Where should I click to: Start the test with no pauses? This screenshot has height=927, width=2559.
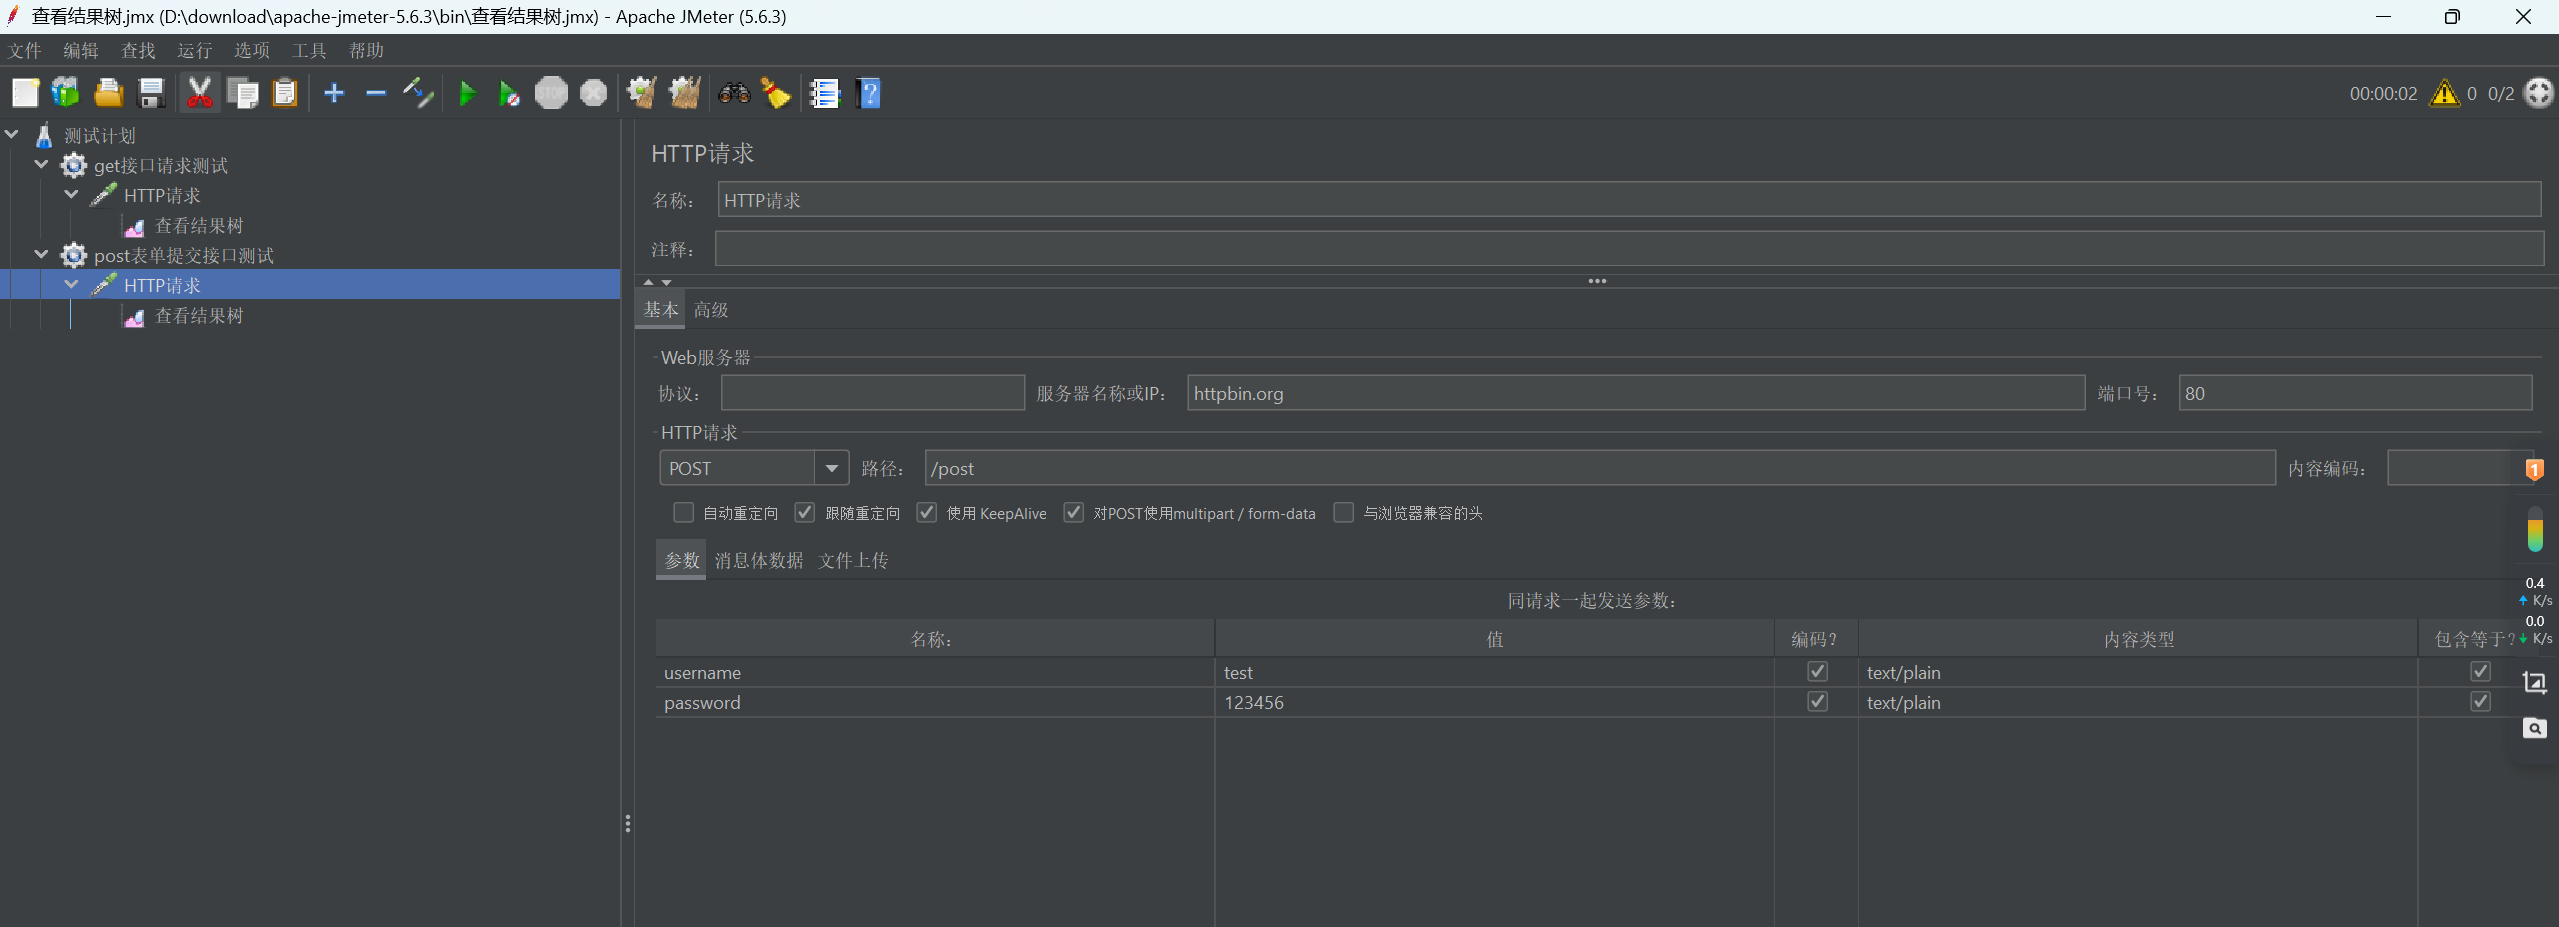point(509,93)
